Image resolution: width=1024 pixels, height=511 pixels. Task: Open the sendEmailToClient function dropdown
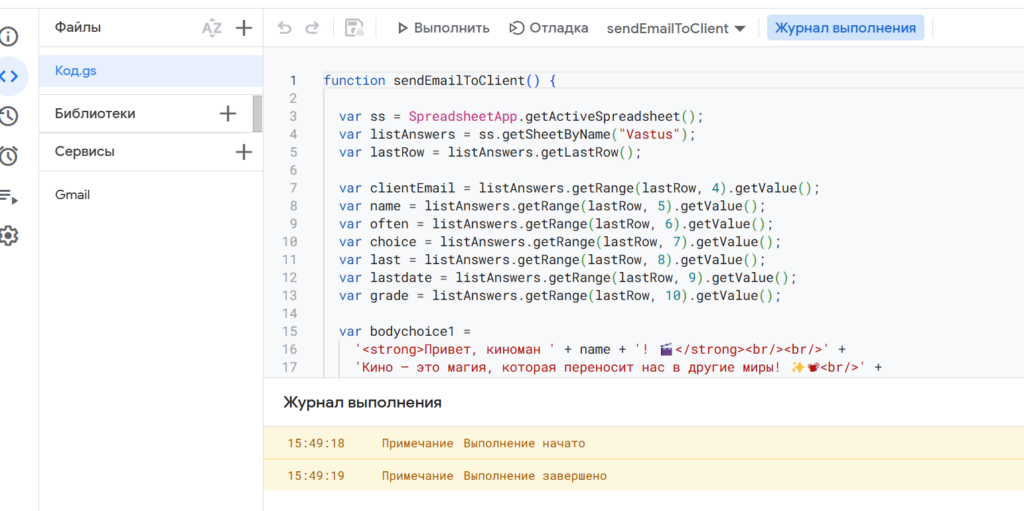676,29
